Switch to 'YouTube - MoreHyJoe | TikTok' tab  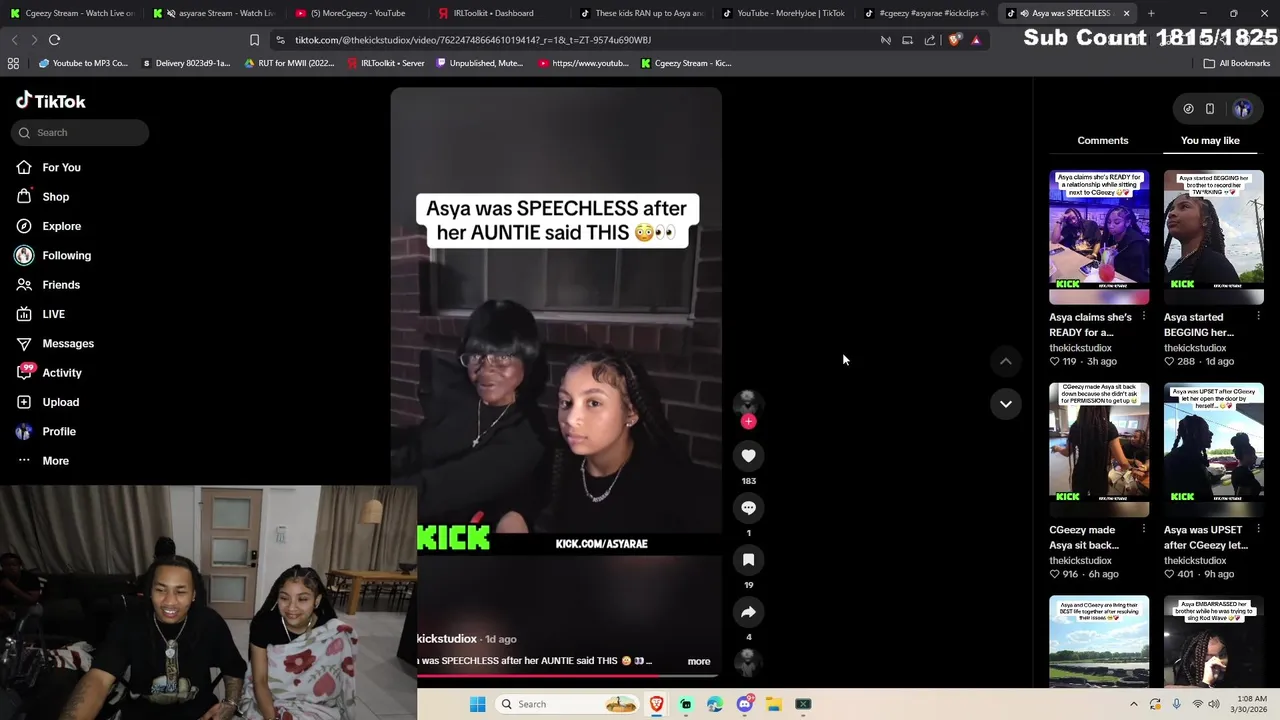pos(787,13)
